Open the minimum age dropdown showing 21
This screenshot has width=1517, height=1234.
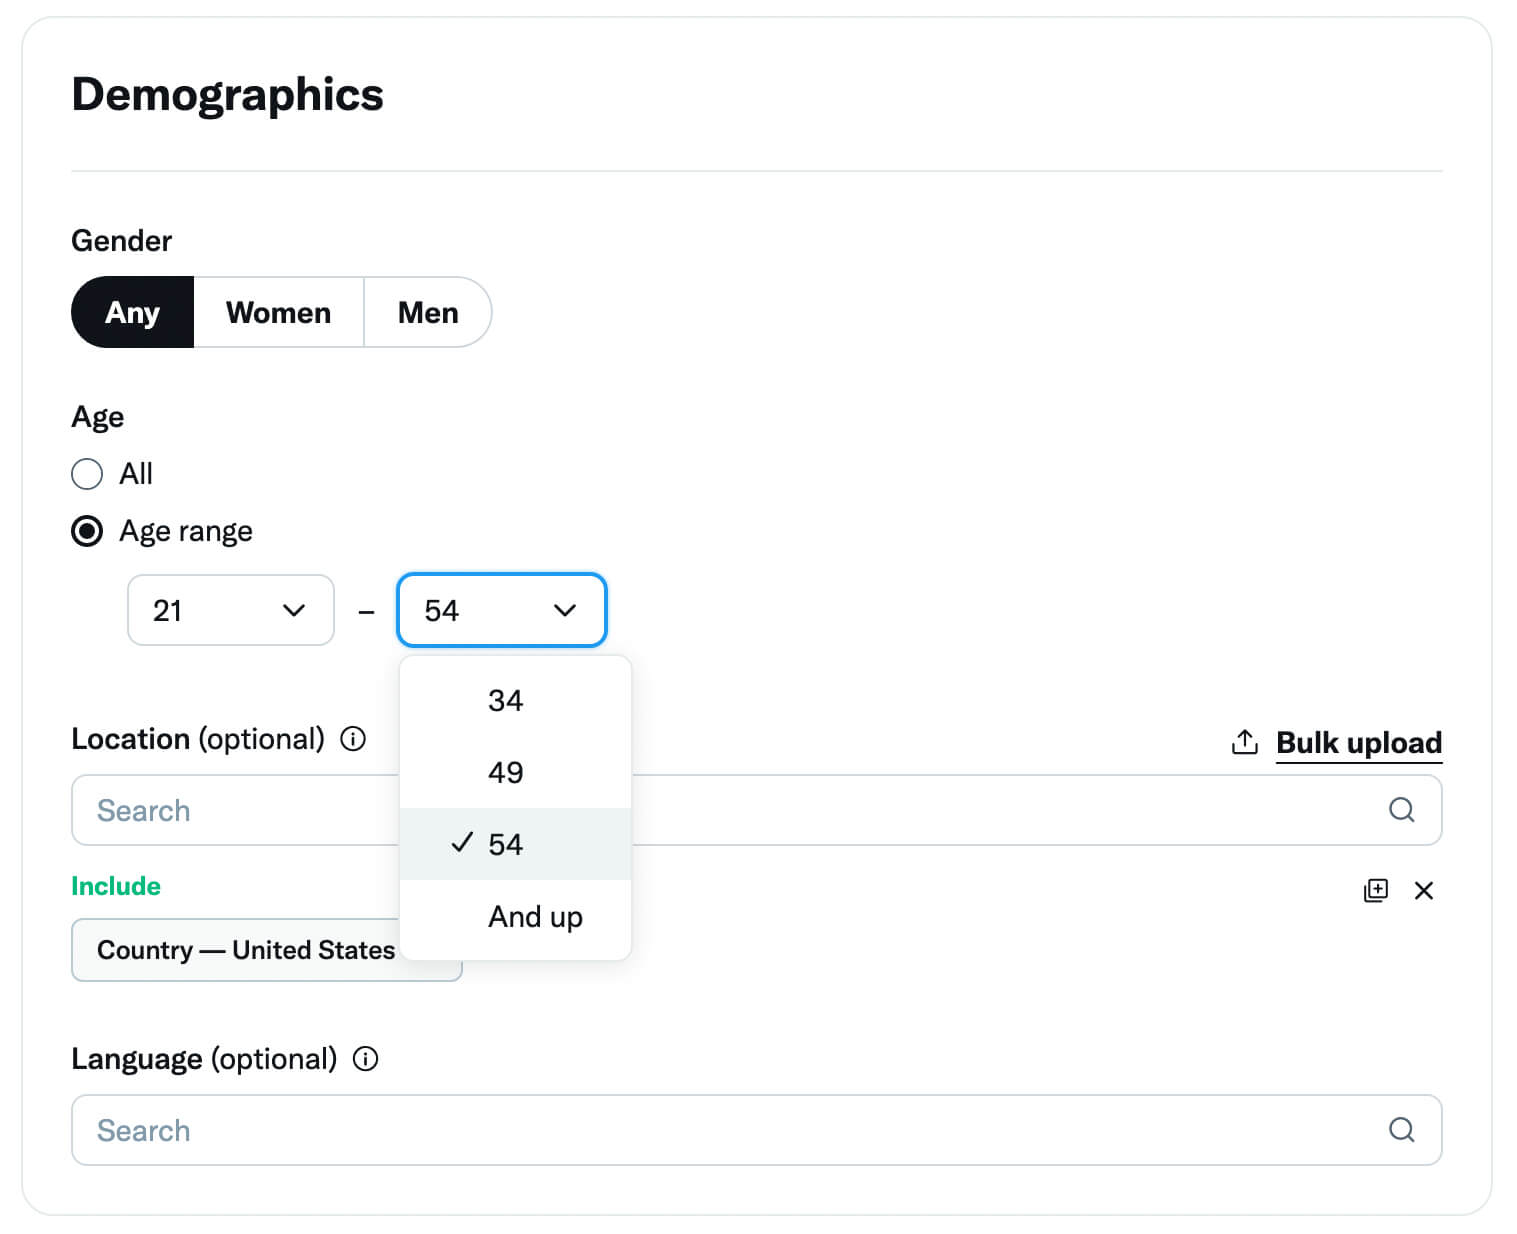click(x=231, y=610)
